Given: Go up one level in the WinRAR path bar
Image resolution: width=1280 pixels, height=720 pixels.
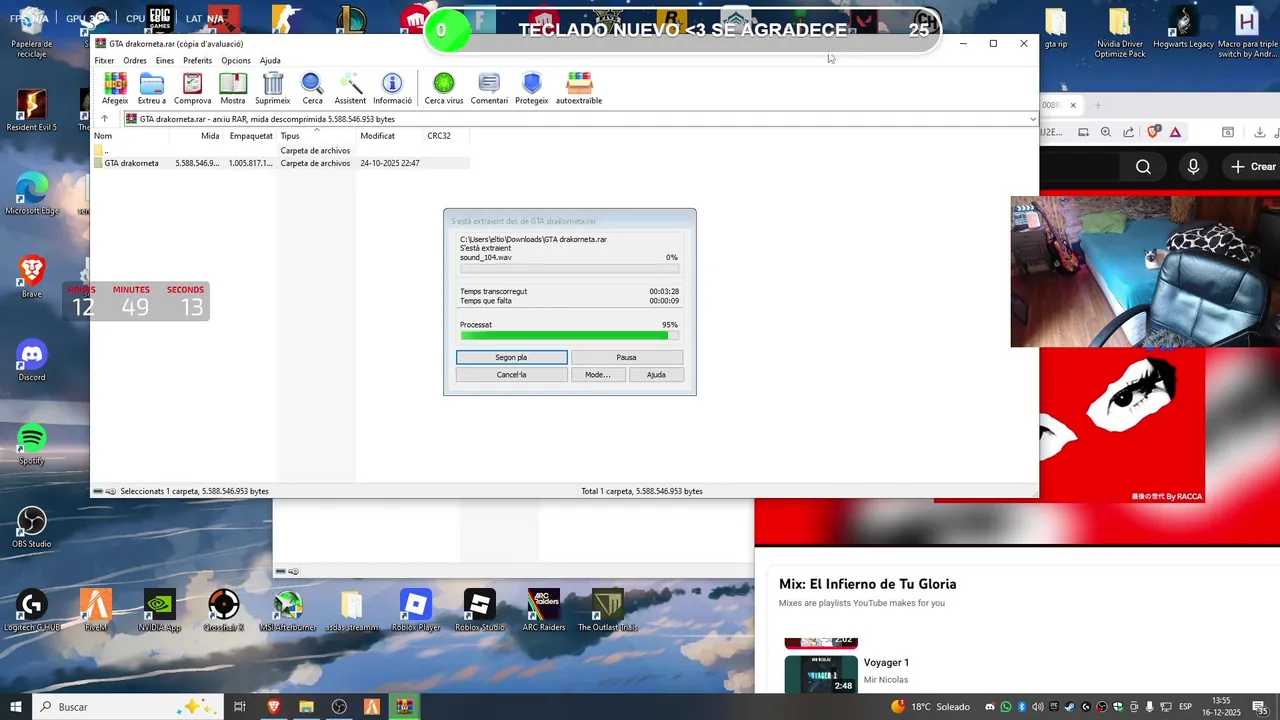Looking at the screenshot, I should (x=104, y=119).
